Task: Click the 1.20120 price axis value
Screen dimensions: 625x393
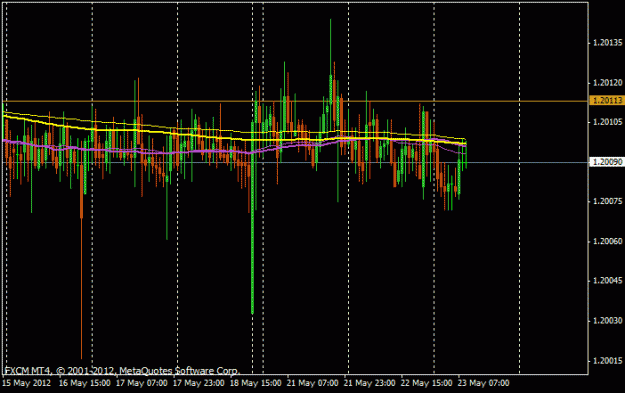Action: pos(608,83)
